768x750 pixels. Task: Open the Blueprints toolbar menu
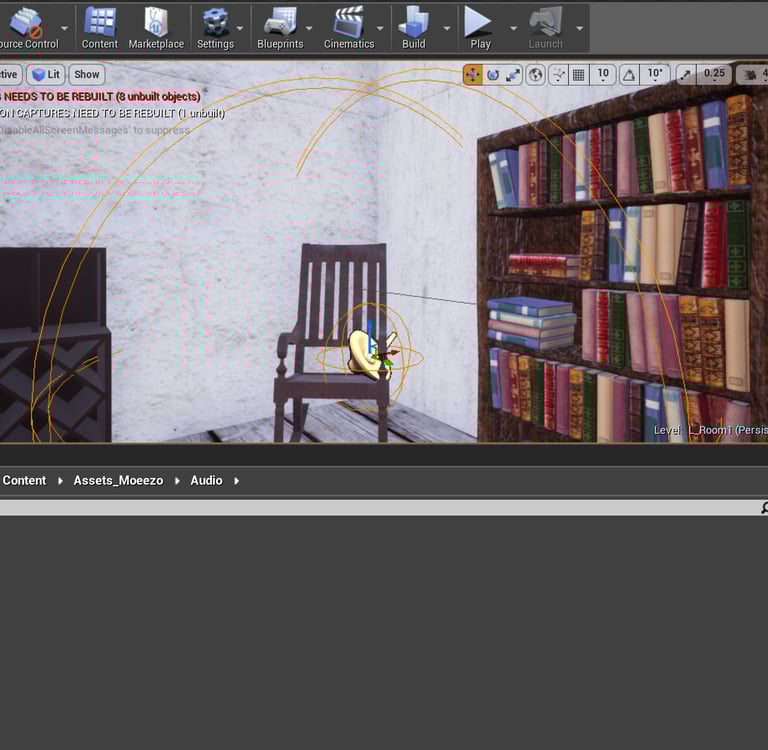coord(280,28)
